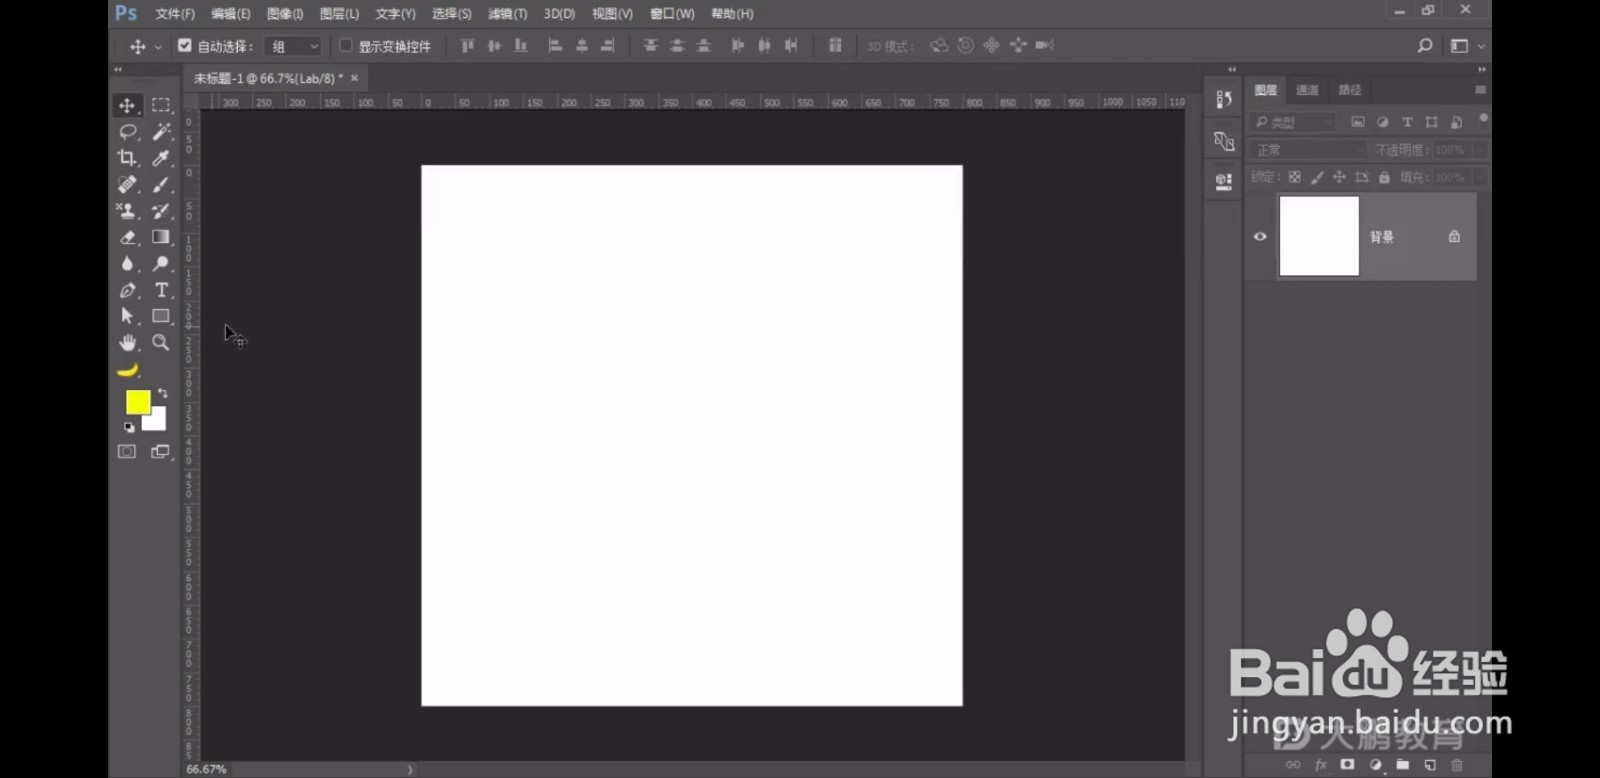Open the 3D panel icon
This screenshot has height=778, width=1600.
(1224, 182)
